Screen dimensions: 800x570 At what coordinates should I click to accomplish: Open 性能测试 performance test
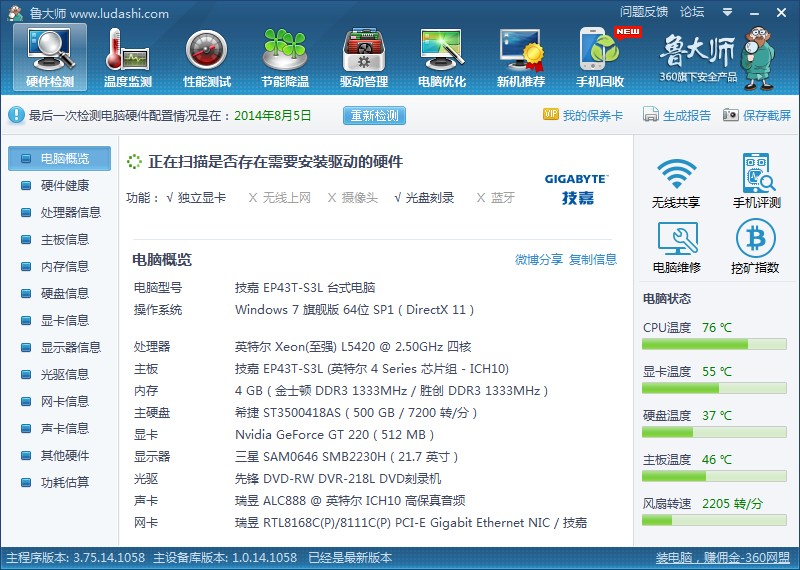pyautogui.click(x=207, y=58)
